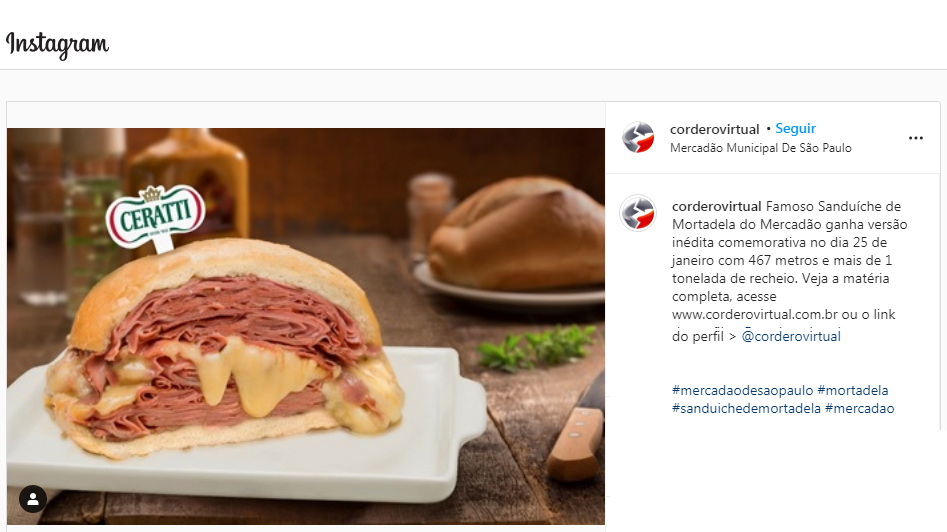Click corderovirtual avatar beside the caption

coord(638,213)
